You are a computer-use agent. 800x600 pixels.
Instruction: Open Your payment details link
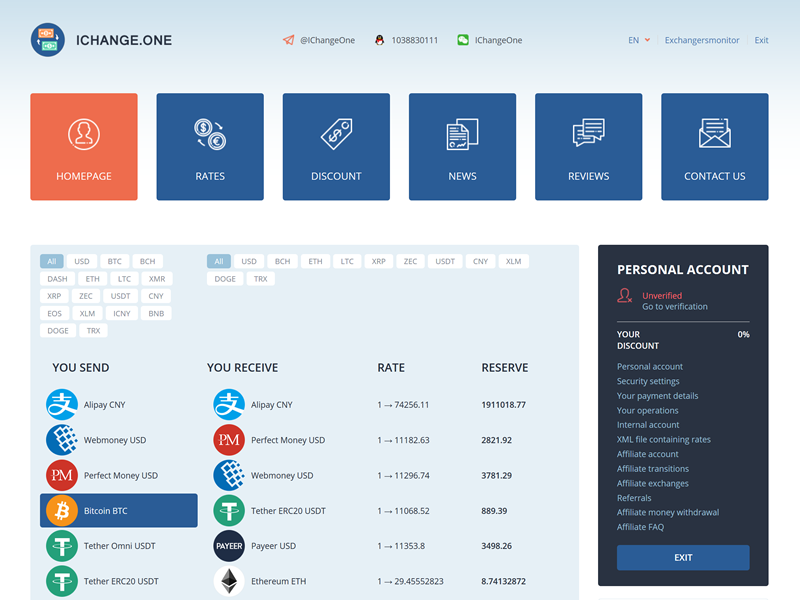[x=657, y=395]
